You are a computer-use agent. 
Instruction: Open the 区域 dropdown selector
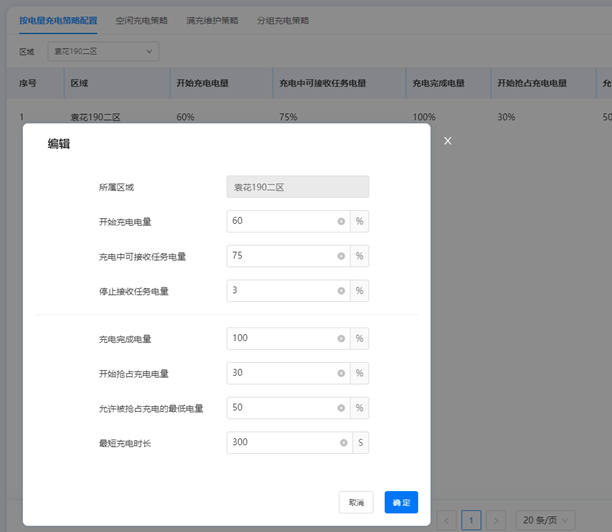(x=104, y=51)
